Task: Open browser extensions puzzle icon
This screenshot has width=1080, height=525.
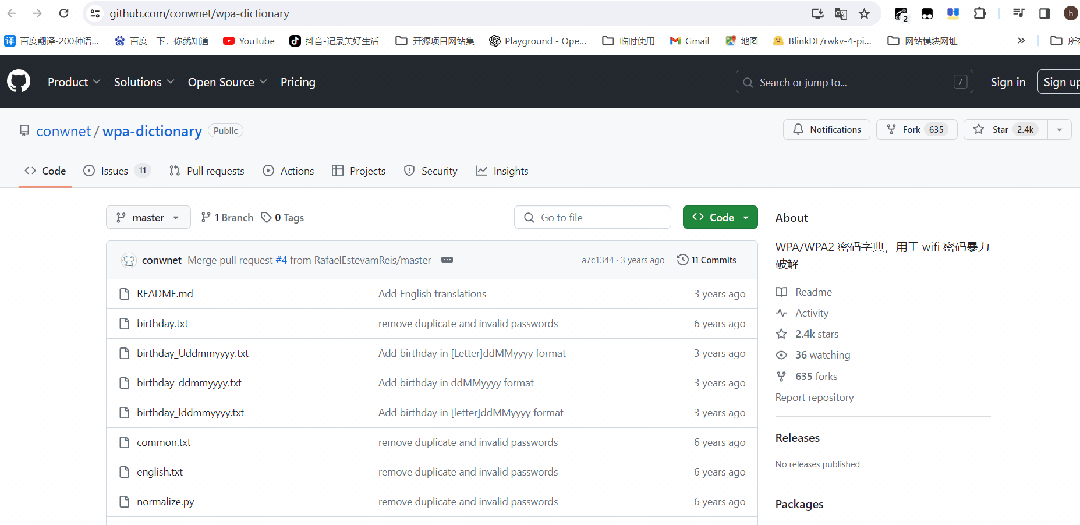Action: [x=979, y=13]
